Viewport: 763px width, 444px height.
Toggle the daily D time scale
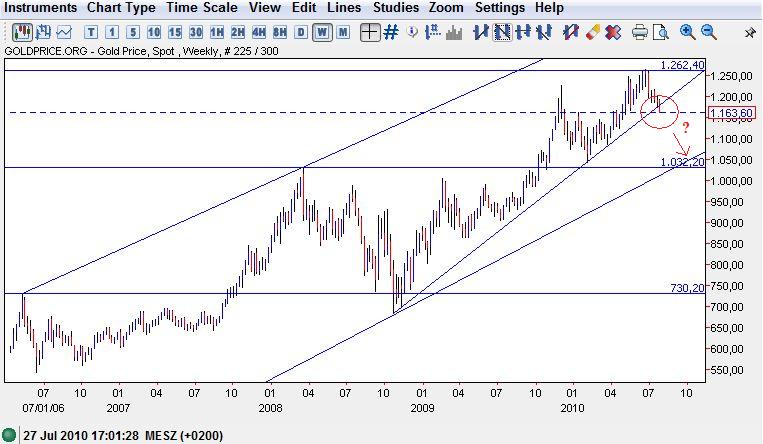(301, 32)
